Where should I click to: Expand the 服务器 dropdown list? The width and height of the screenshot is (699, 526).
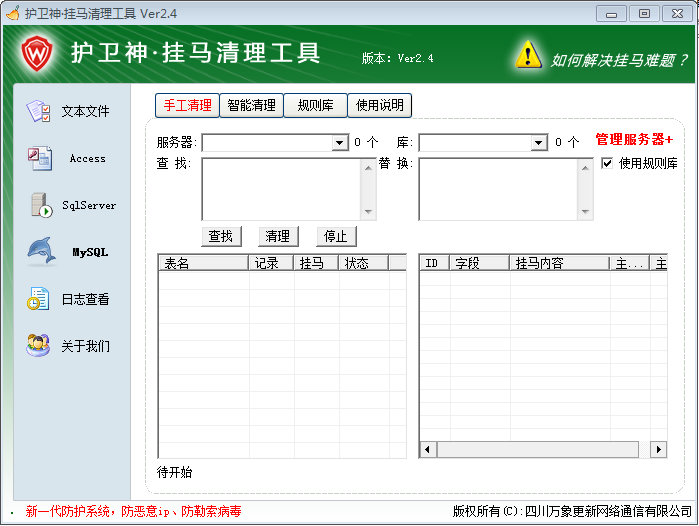click(x=340, y=143)
